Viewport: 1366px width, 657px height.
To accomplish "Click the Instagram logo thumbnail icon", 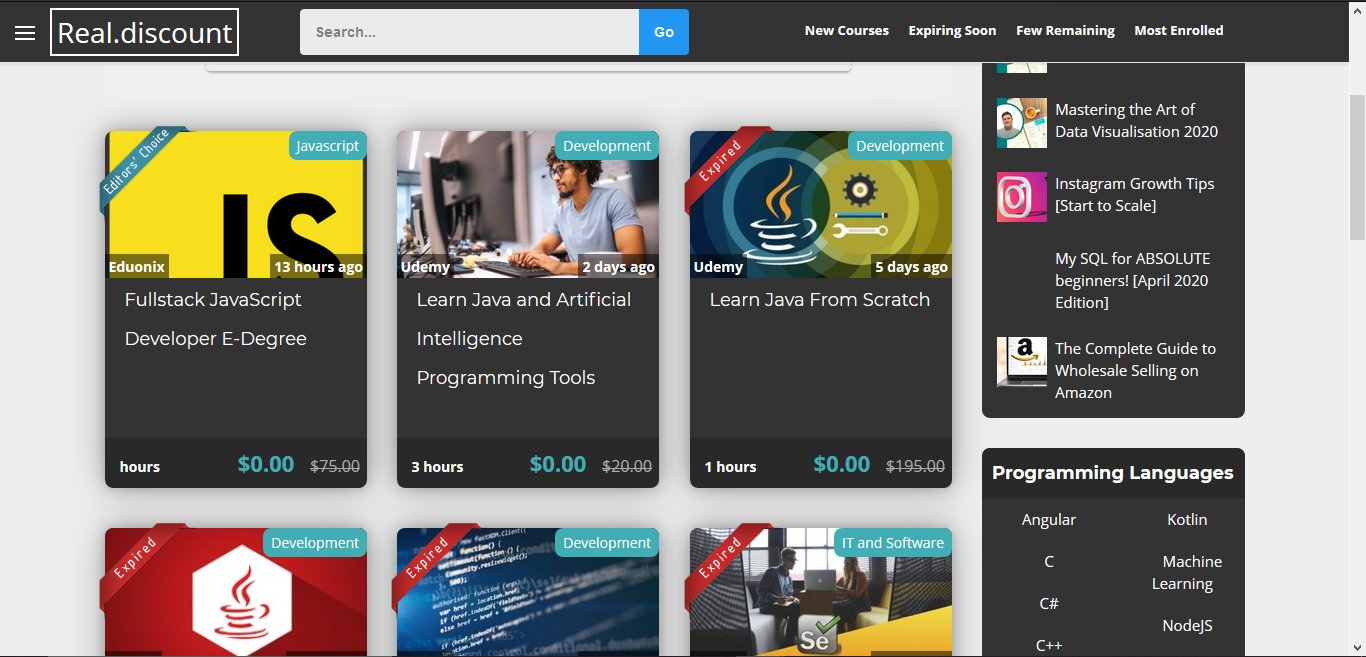I will (x=1022, y=196).
